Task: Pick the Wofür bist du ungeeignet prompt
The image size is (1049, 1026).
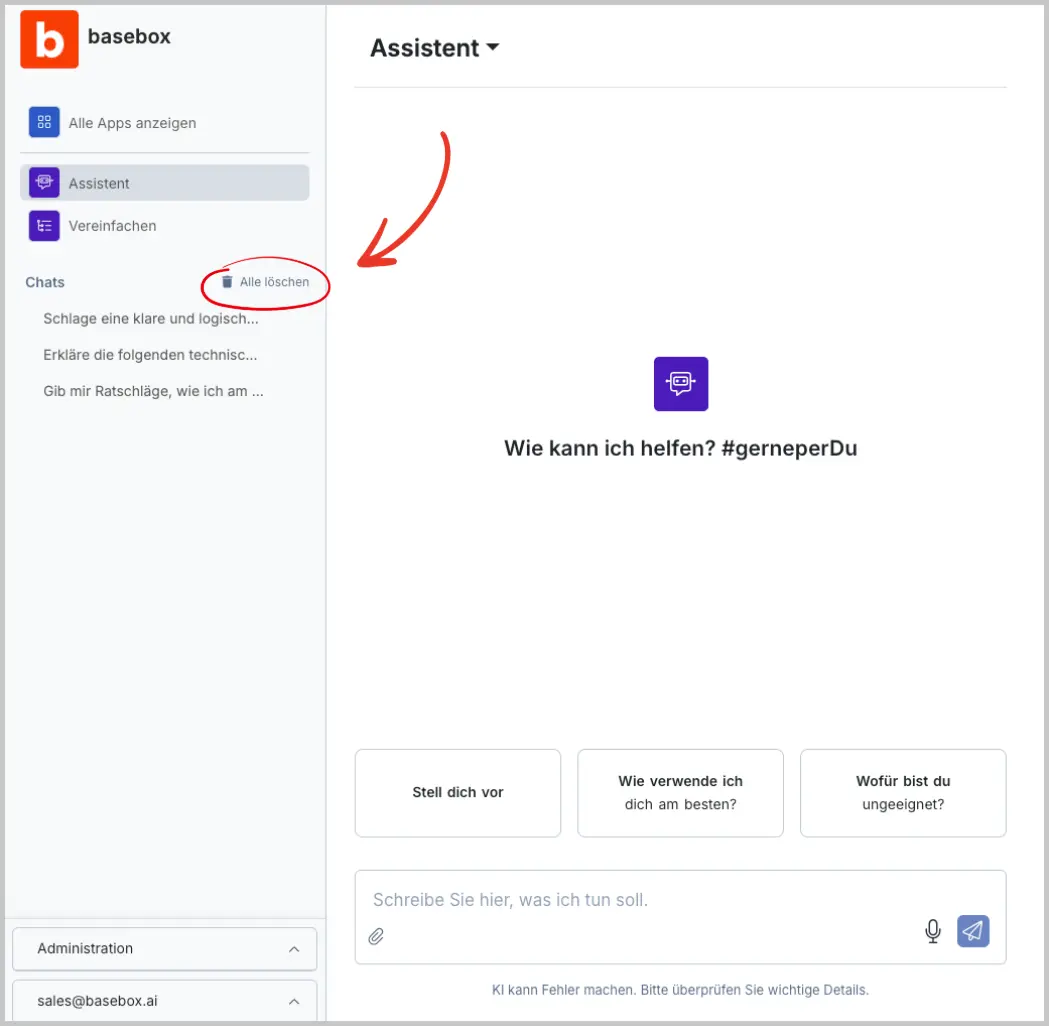Action: 902,793
